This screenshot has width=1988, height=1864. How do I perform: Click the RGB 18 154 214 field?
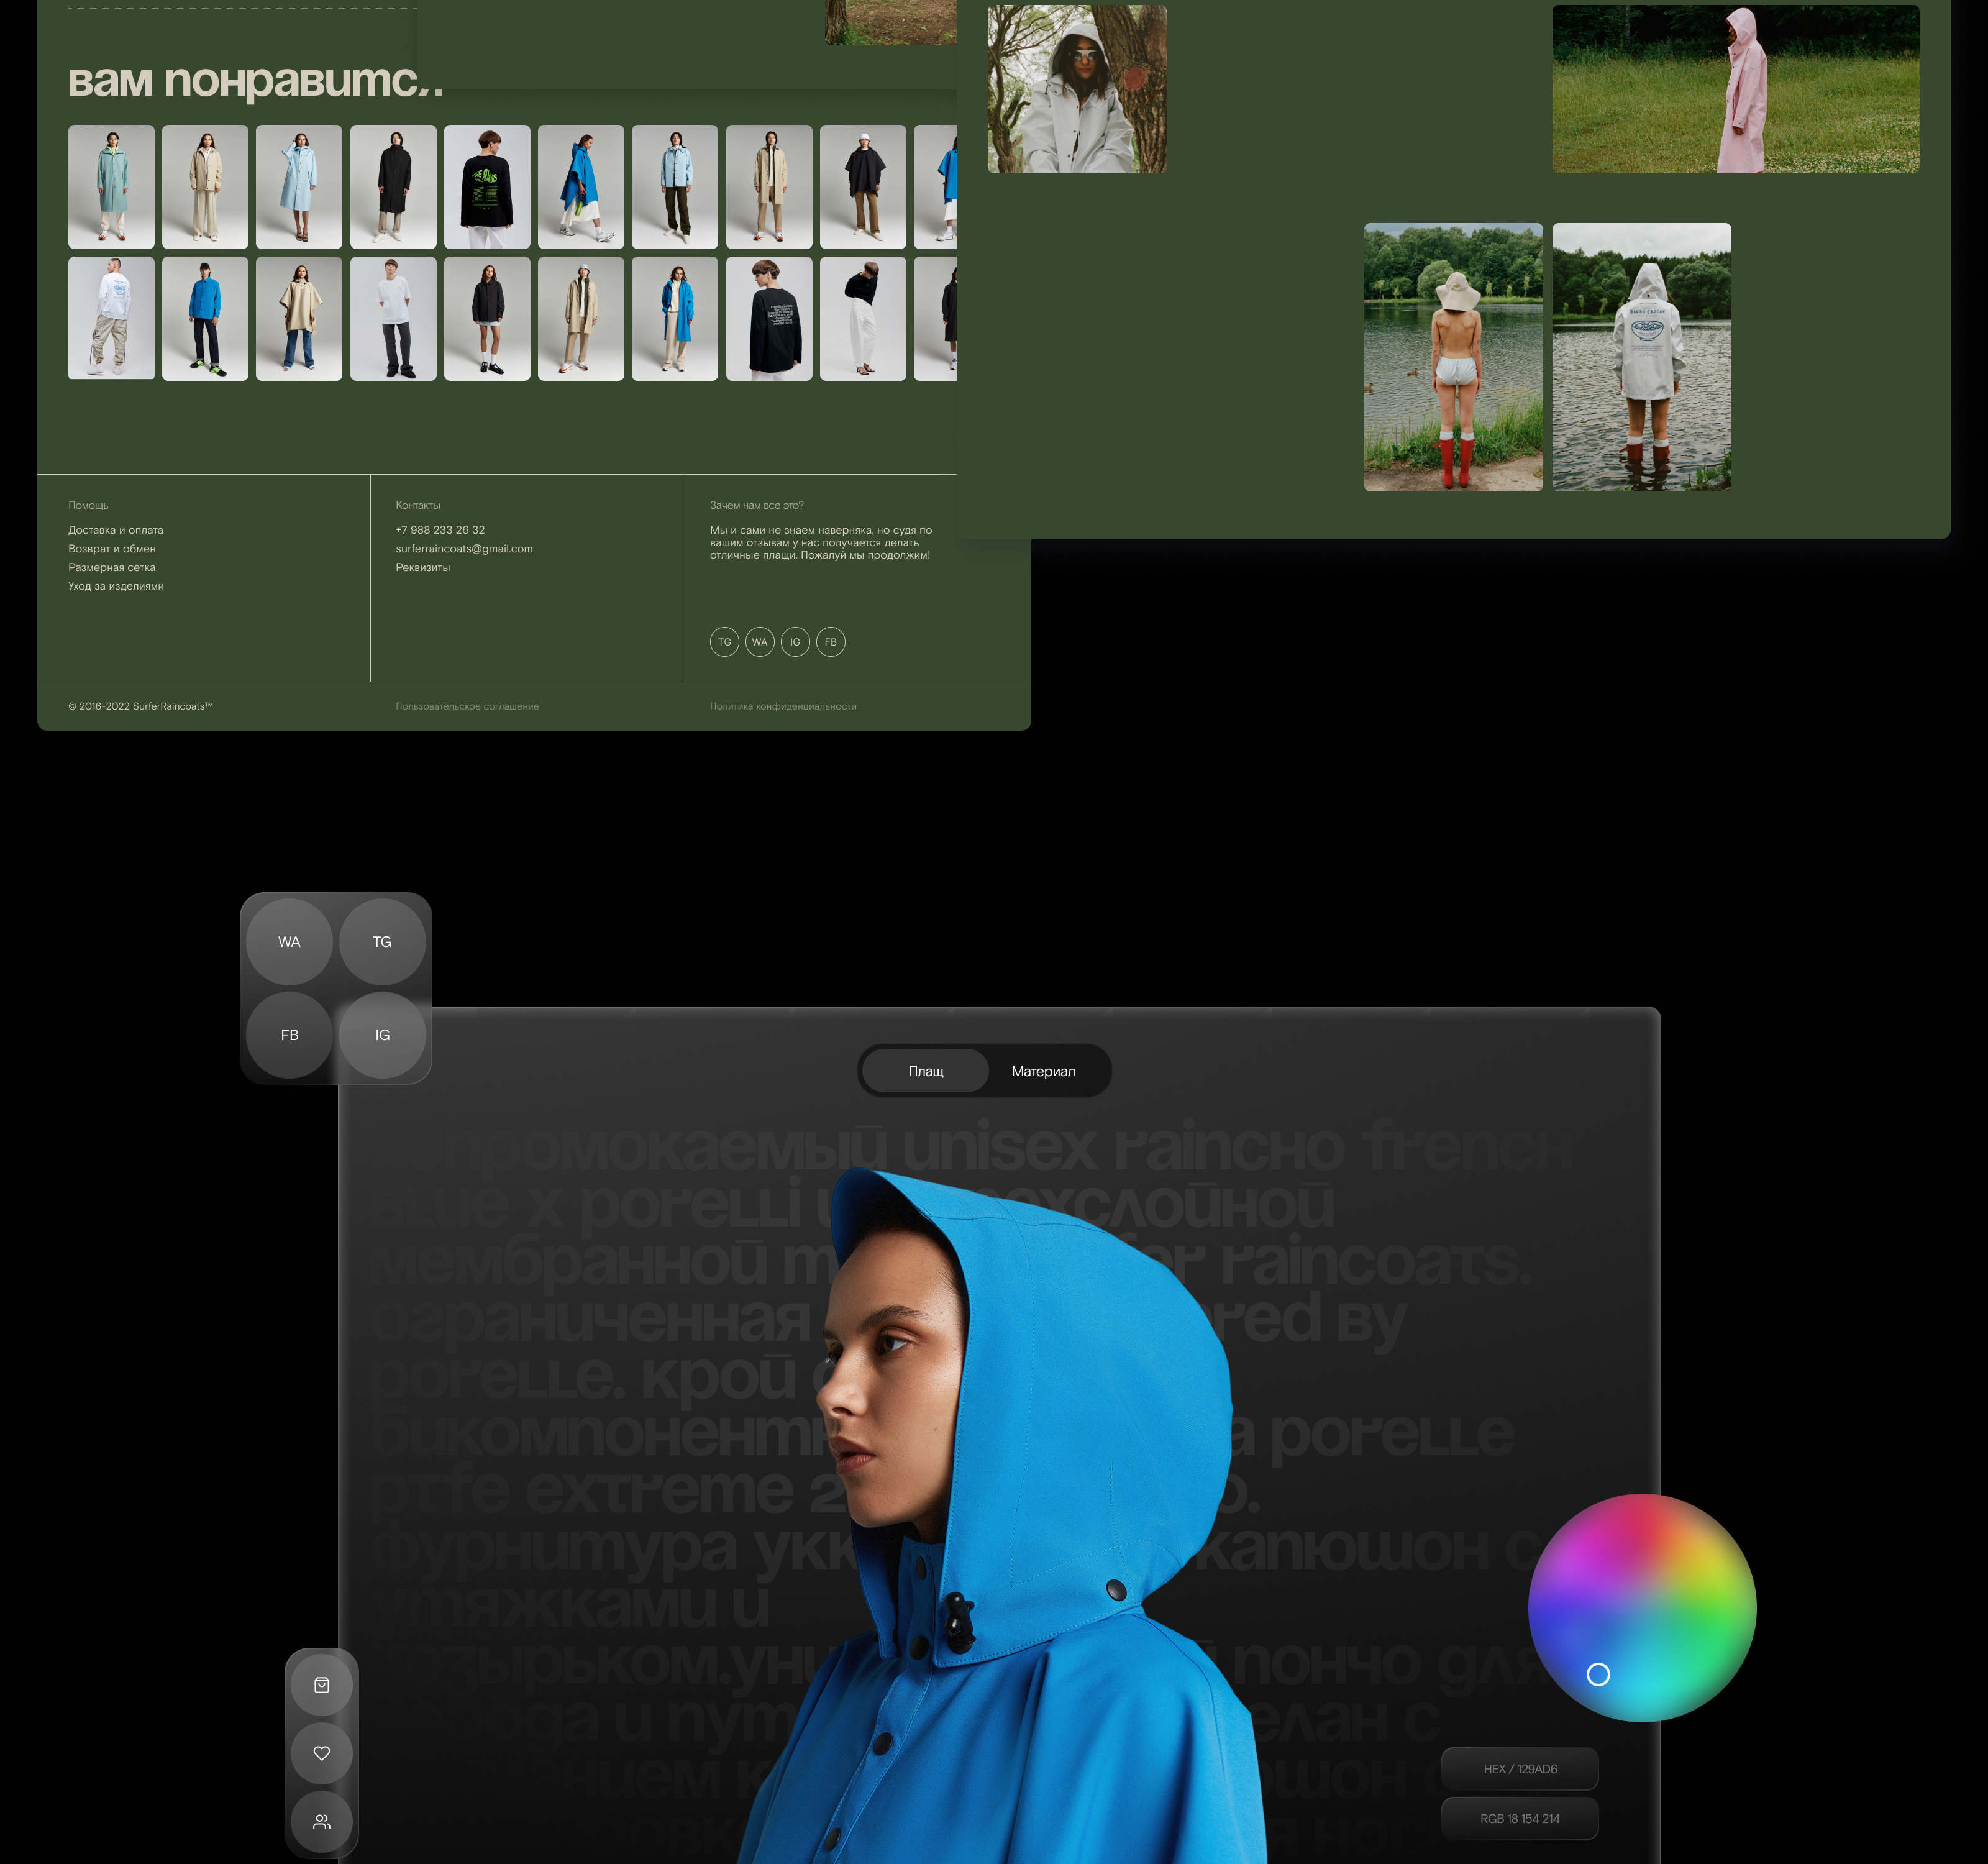tap(1519, 1819)
